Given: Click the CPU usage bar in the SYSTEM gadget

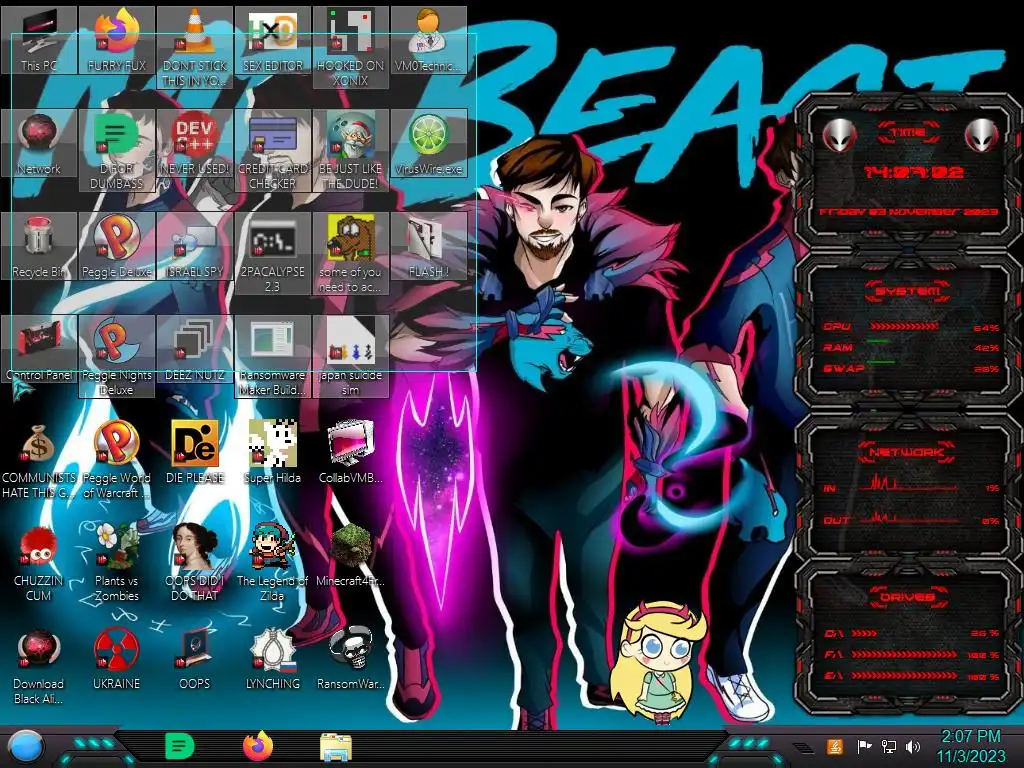Looking at the screenshot, I should (x=904, y=327).
